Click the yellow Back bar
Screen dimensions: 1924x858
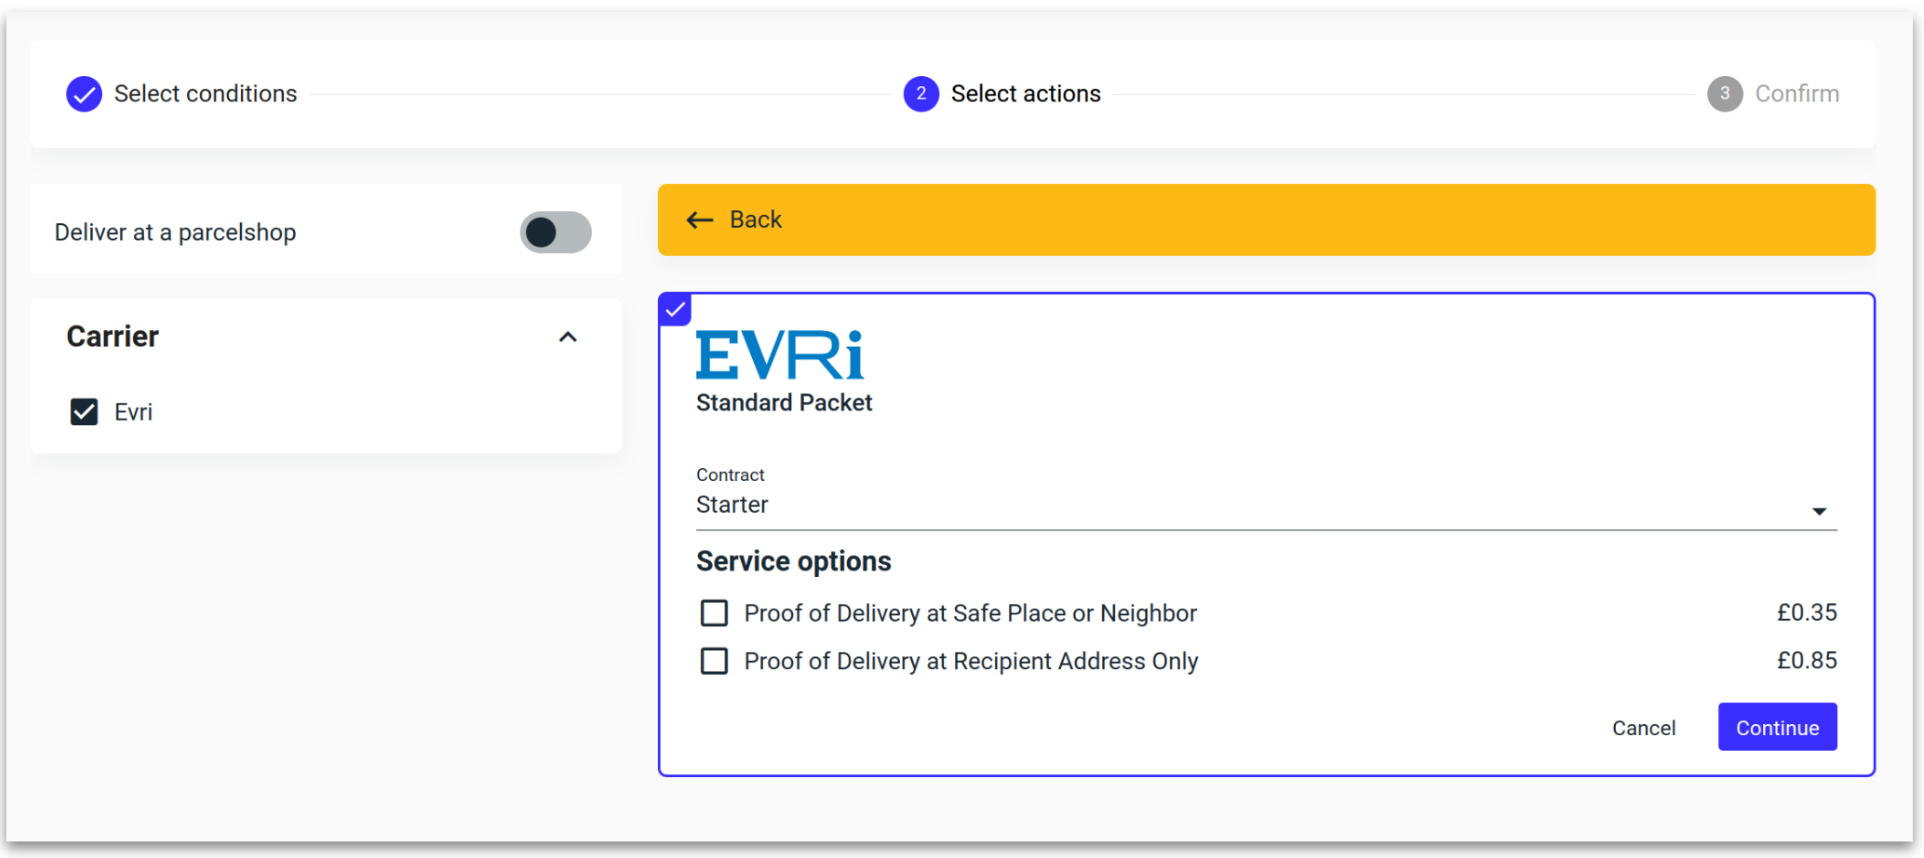click(x=1266, y=220)
